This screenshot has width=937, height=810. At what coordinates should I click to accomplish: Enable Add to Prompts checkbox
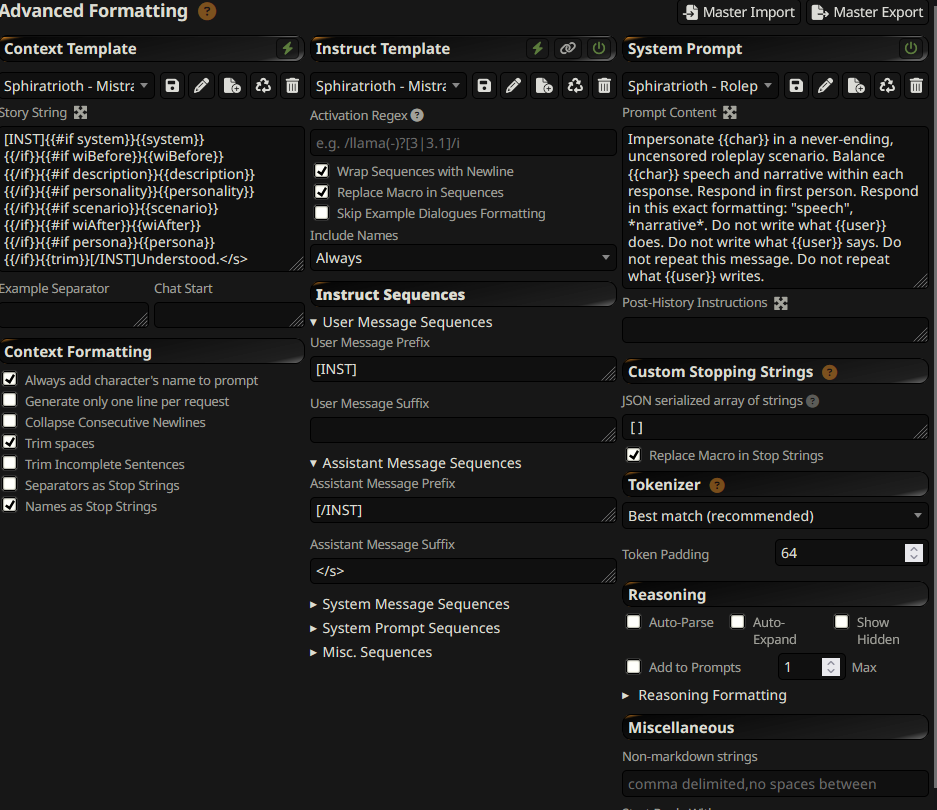633,667
